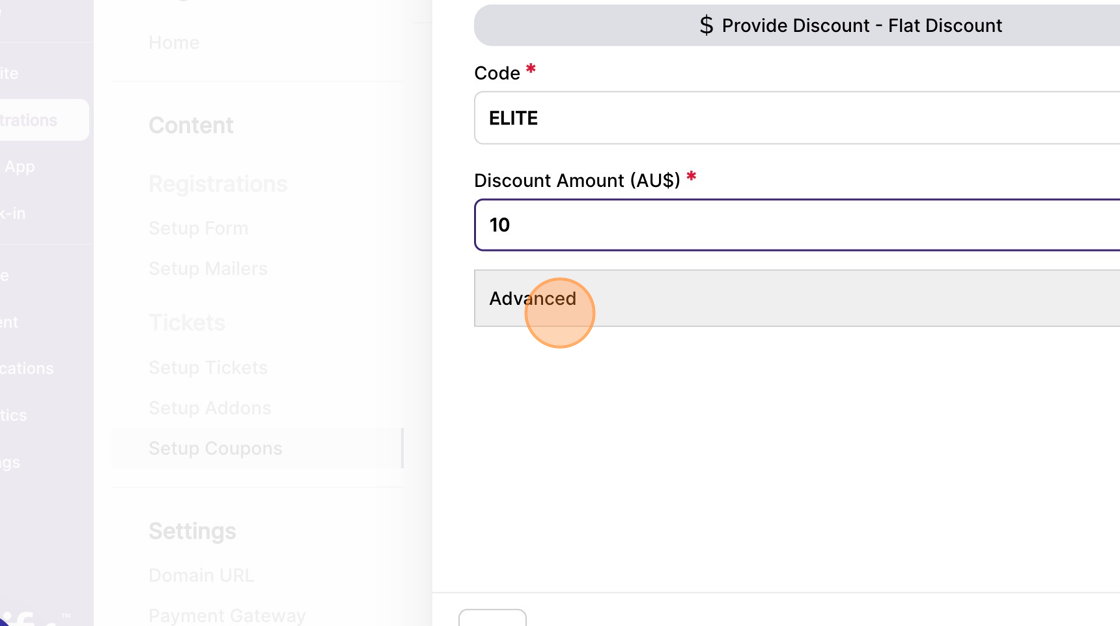Click the Tickets heading in sidebar
This screenshot has height=626, width=1120.
[186, 323]
